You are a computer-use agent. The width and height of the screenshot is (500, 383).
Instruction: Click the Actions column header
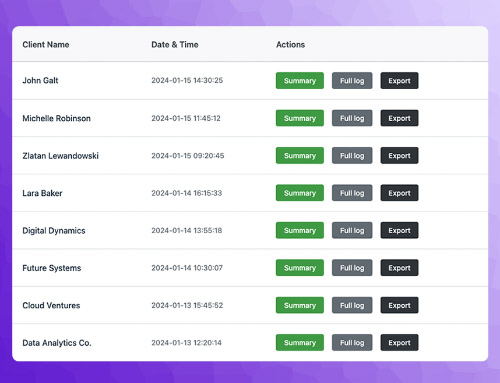pyautogui.click(x=290, y=45)
